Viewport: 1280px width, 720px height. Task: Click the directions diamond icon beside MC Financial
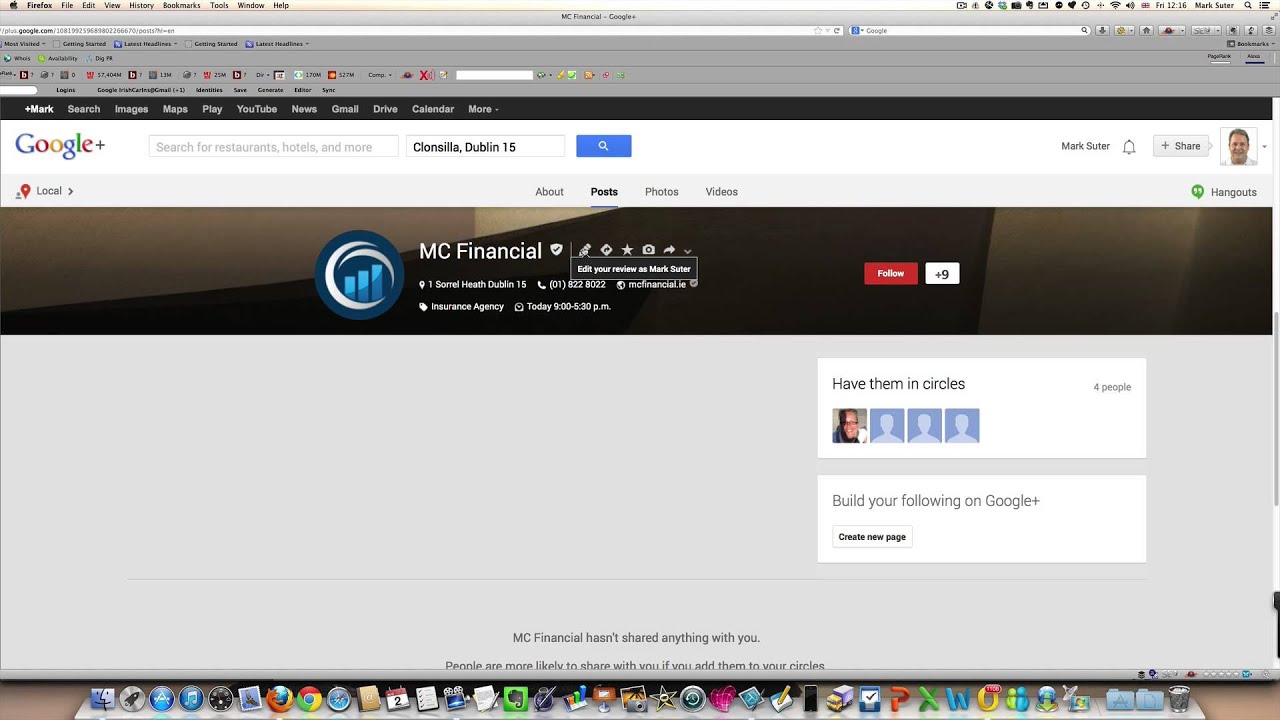606,250
